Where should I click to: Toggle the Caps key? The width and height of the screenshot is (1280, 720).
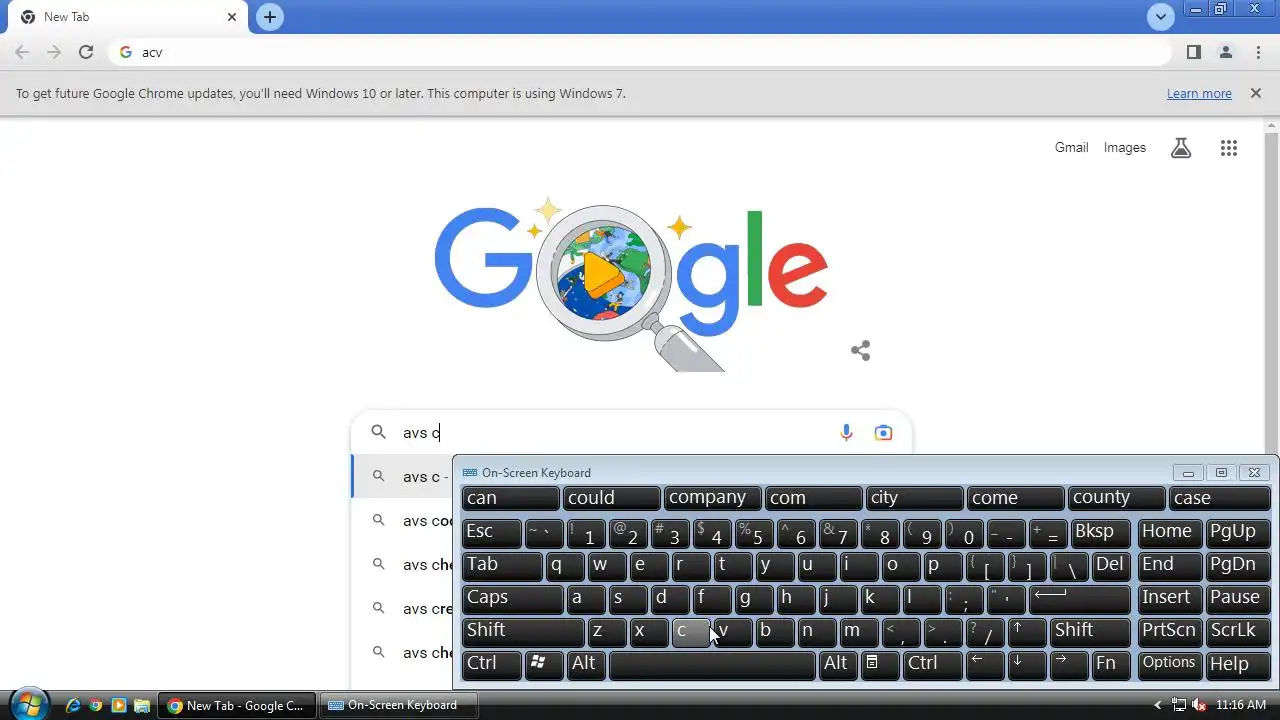[x=513, y=598]
